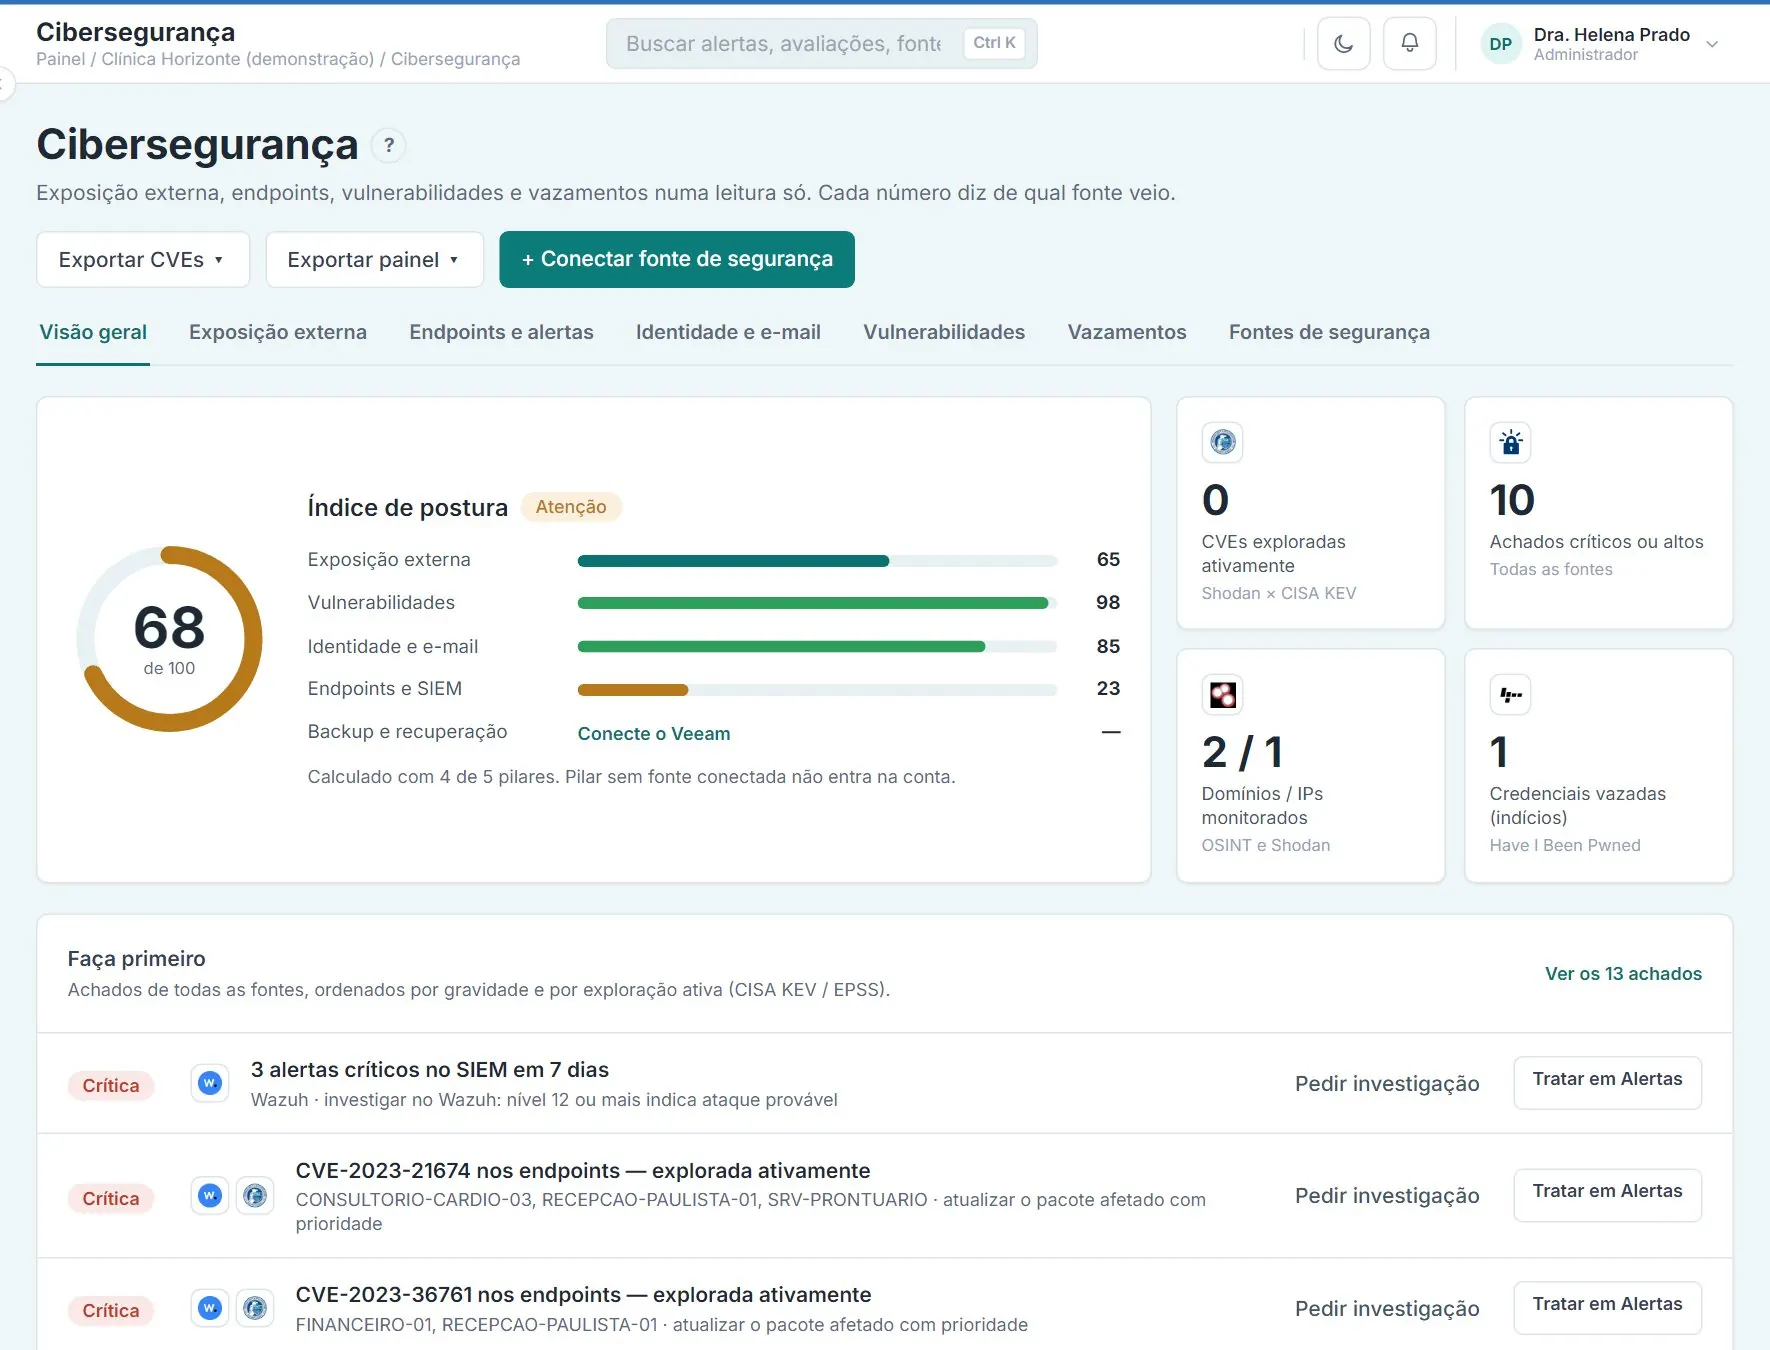Click the Atenção status badge
Screen dimensions: 1770x1350
pos(571,507)
